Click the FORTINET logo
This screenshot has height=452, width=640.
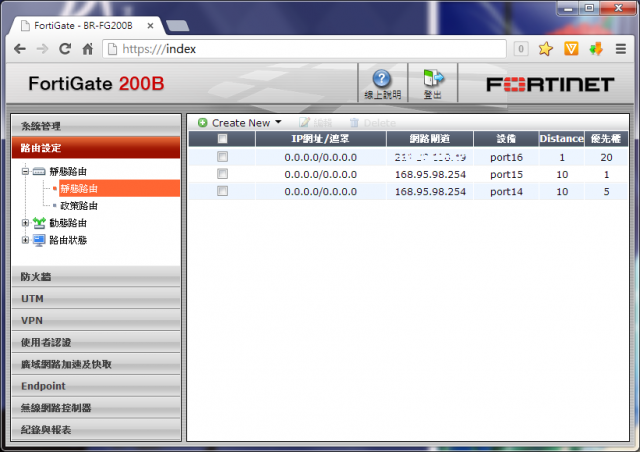[550, 85]
